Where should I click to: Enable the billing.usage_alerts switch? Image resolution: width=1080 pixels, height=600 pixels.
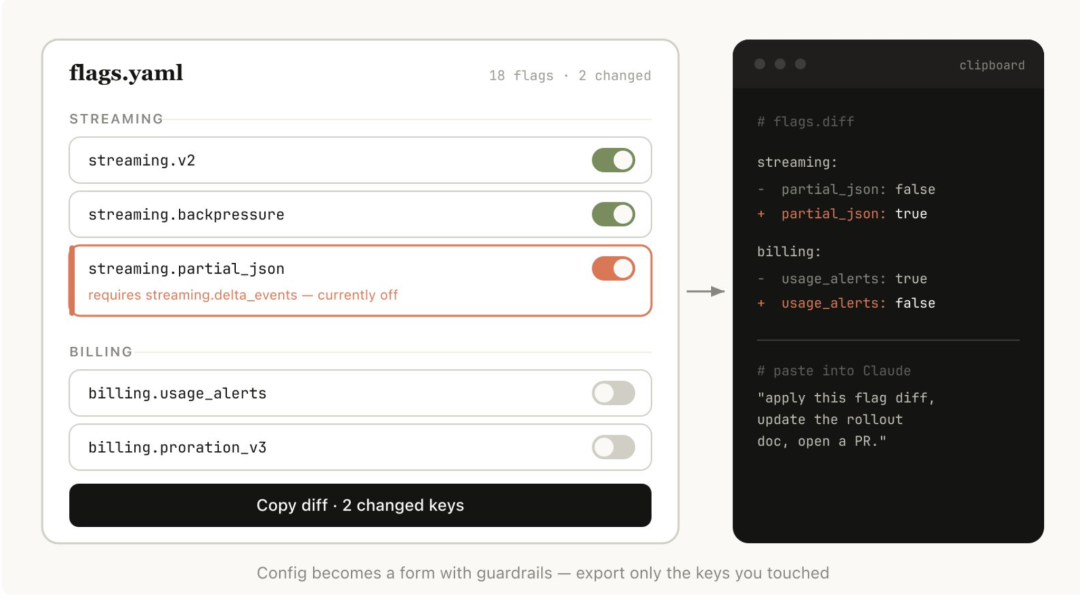point(613,393)
